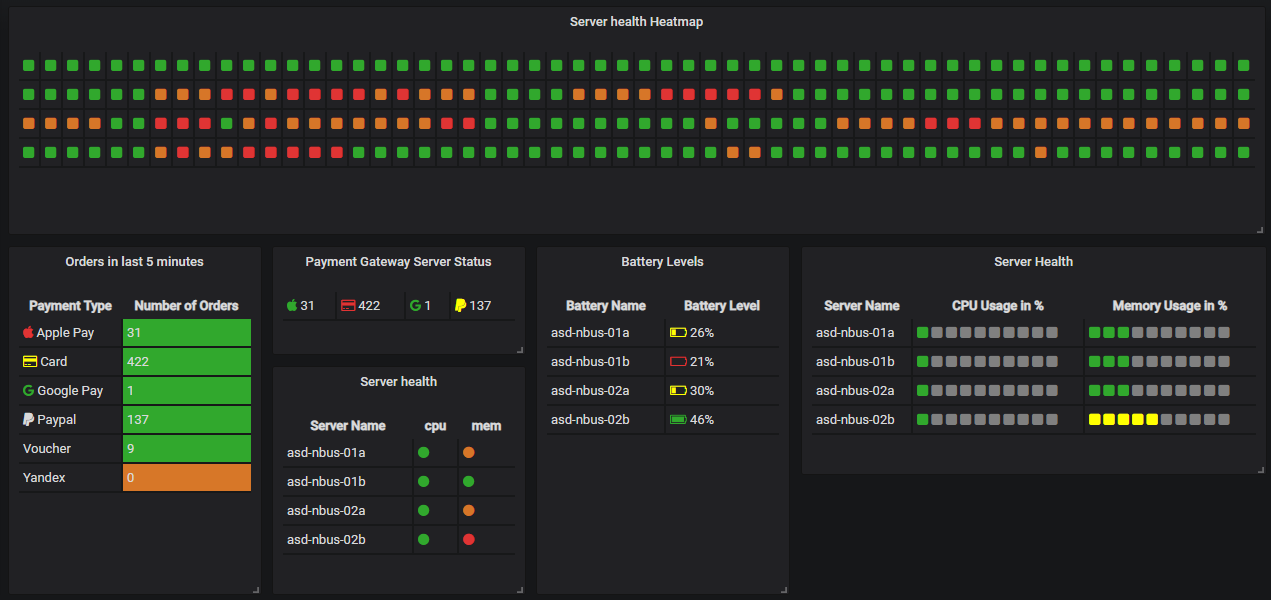Open the Server health Heatmap panel menu
1271x600 pixels.
pos(636,21)
